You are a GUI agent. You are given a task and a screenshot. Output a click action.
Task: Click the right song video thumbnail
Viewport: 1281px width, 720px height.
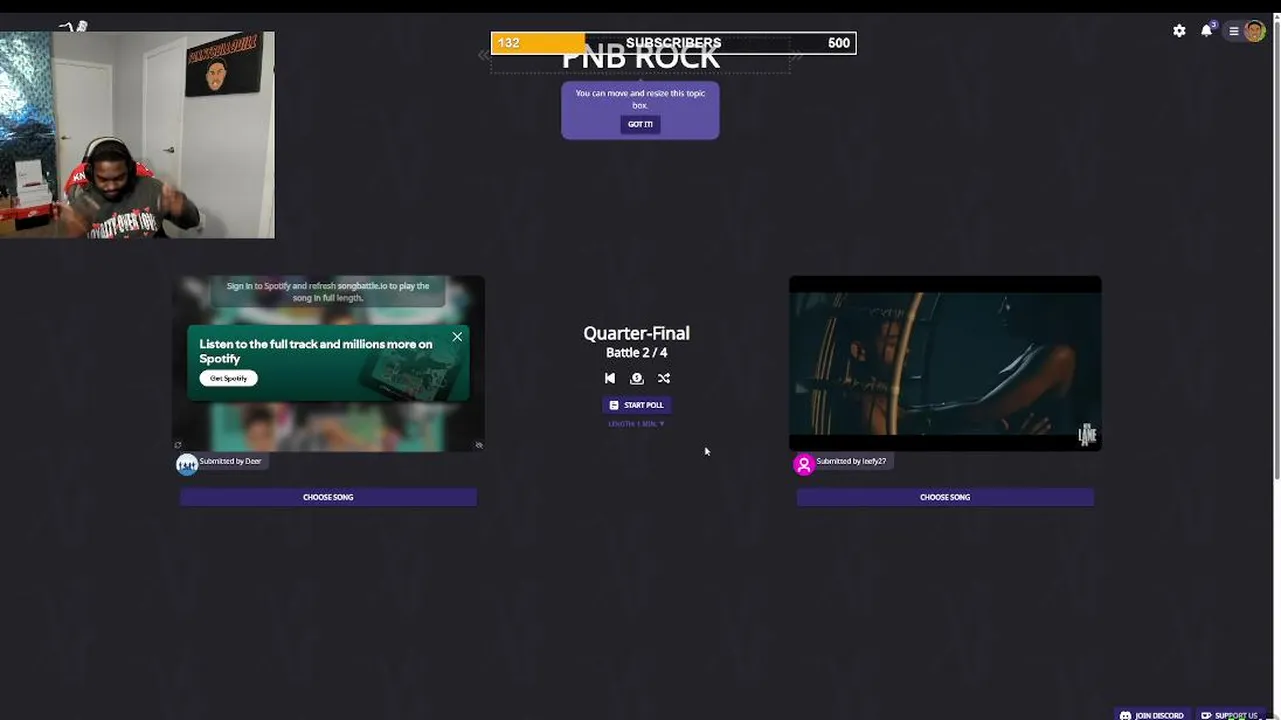(x=945, y=364)
